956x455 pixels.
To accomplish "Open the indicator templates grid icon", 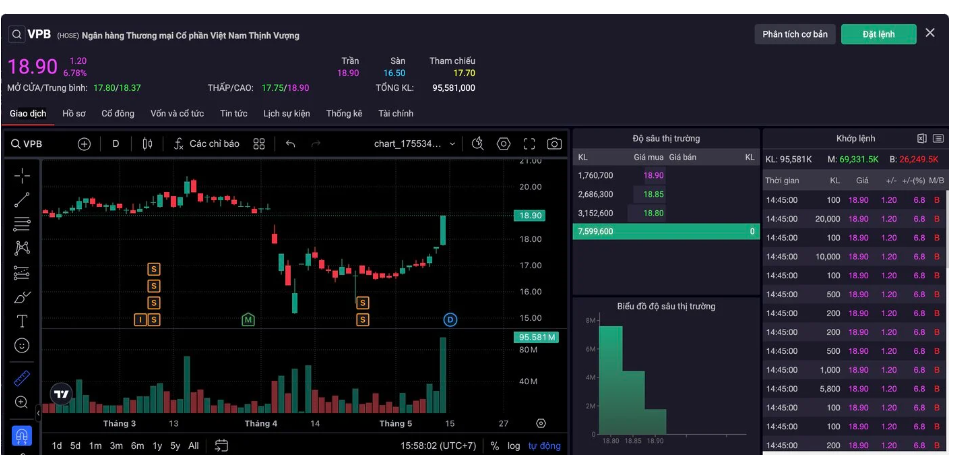I will [259, 144].
